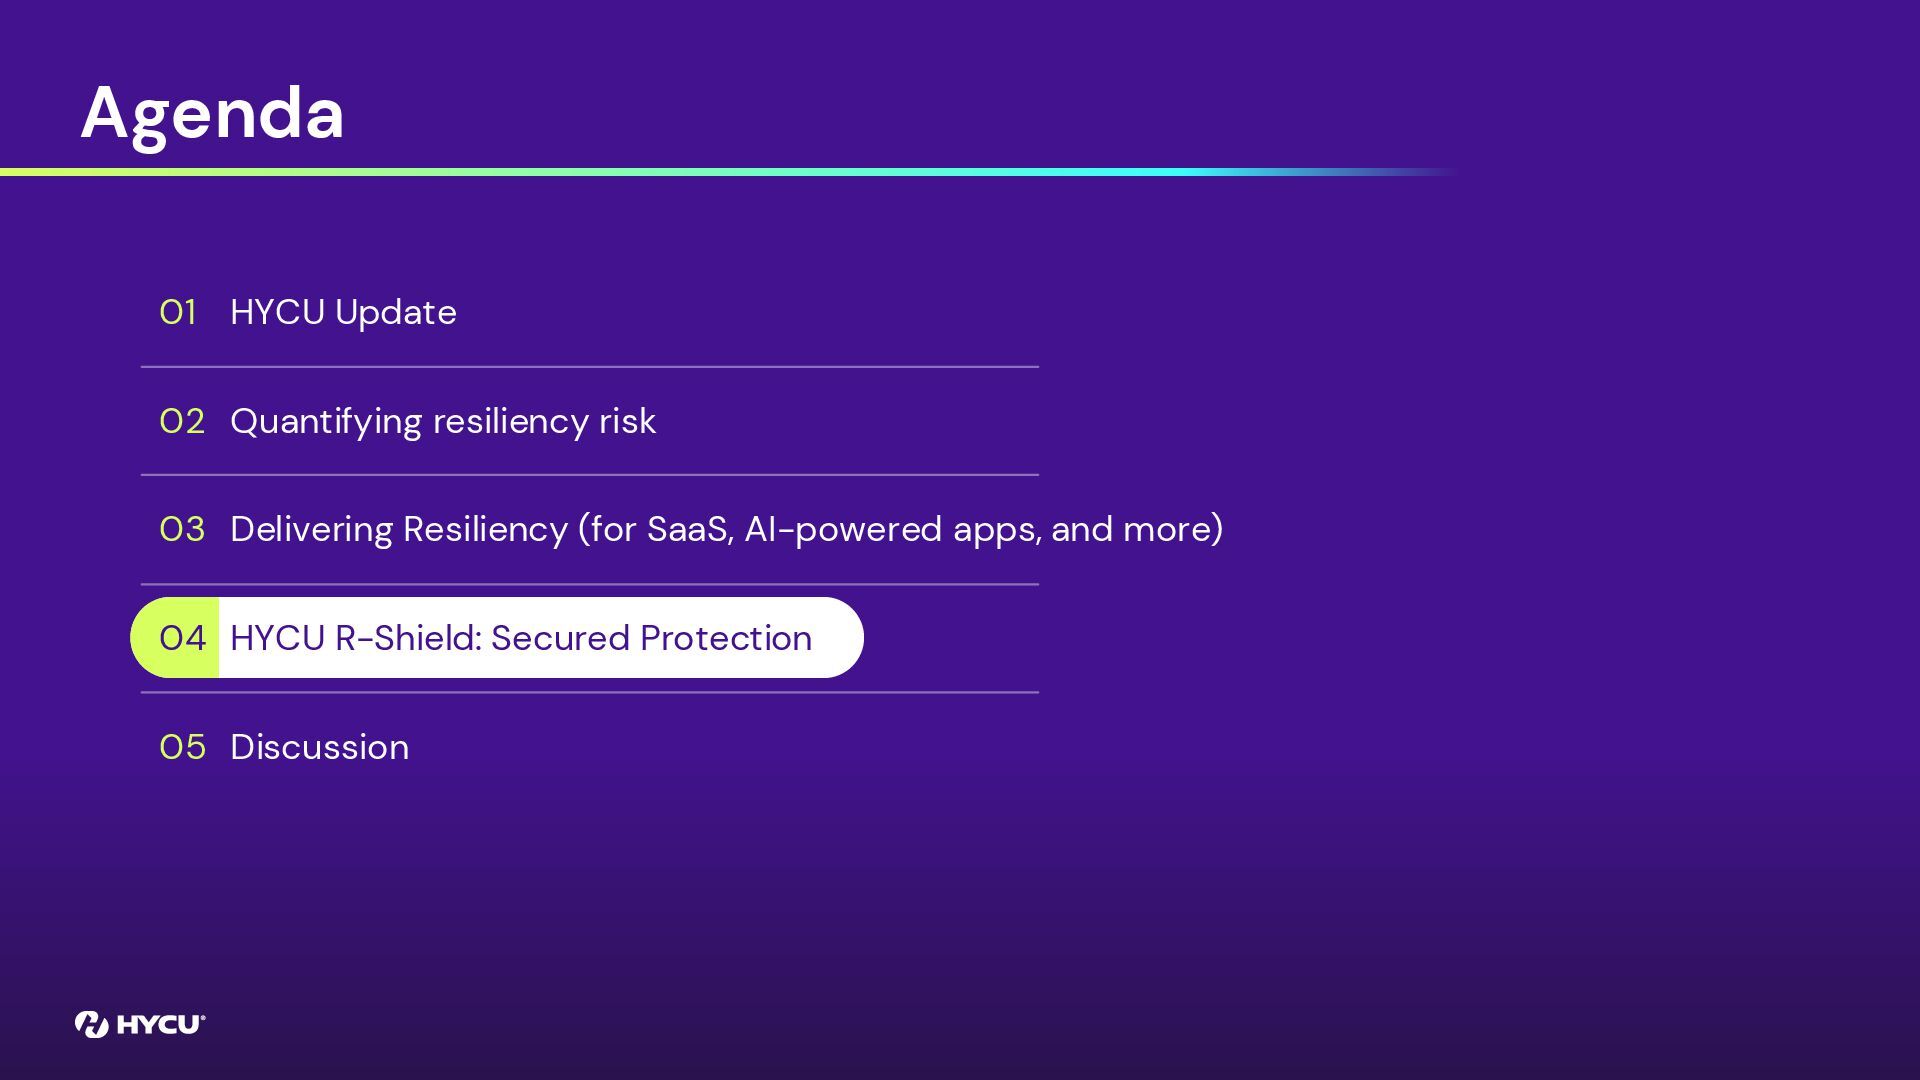Click the registered trademark symbol beside HYCU
1920x1080 pixels.
203,1017
